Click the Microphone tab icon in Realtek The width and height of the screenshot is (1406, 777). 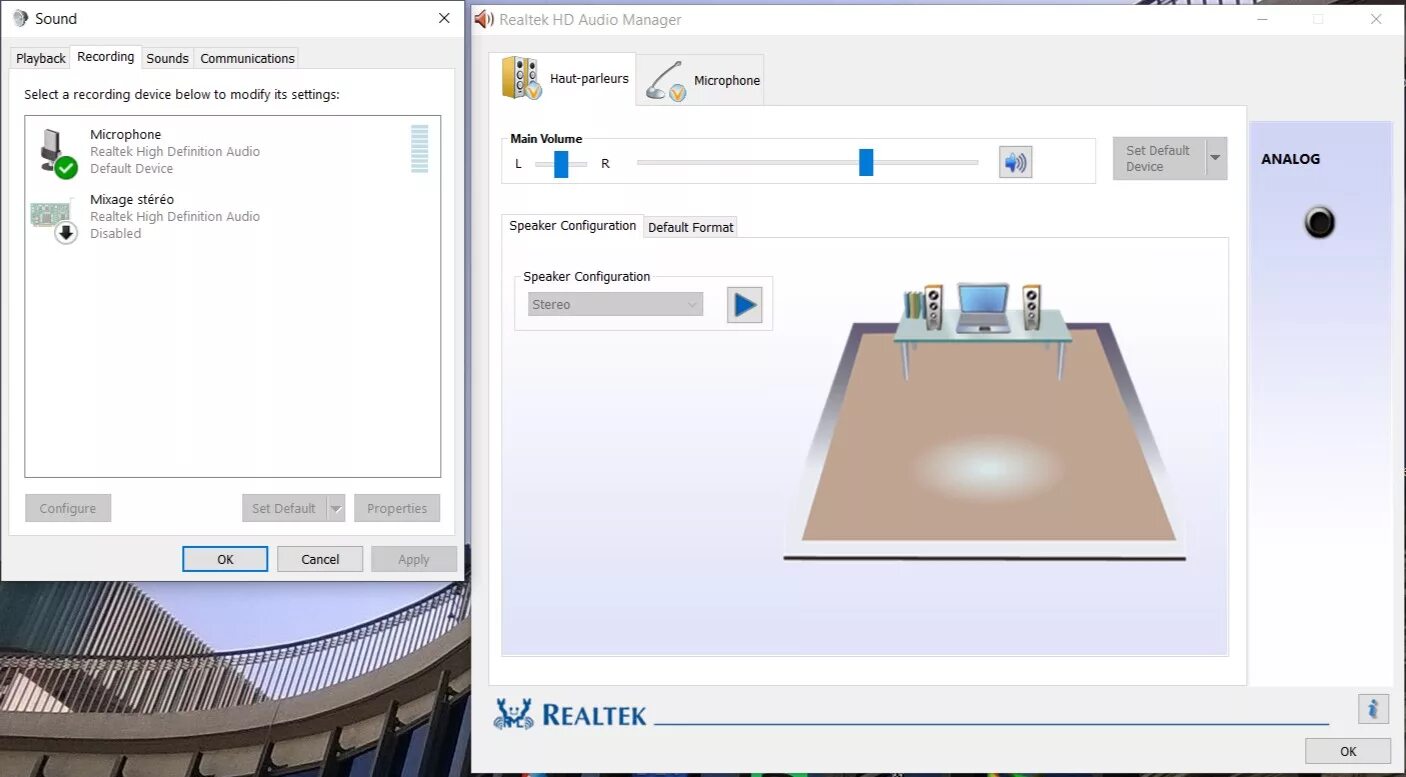(x=666, y=81)
